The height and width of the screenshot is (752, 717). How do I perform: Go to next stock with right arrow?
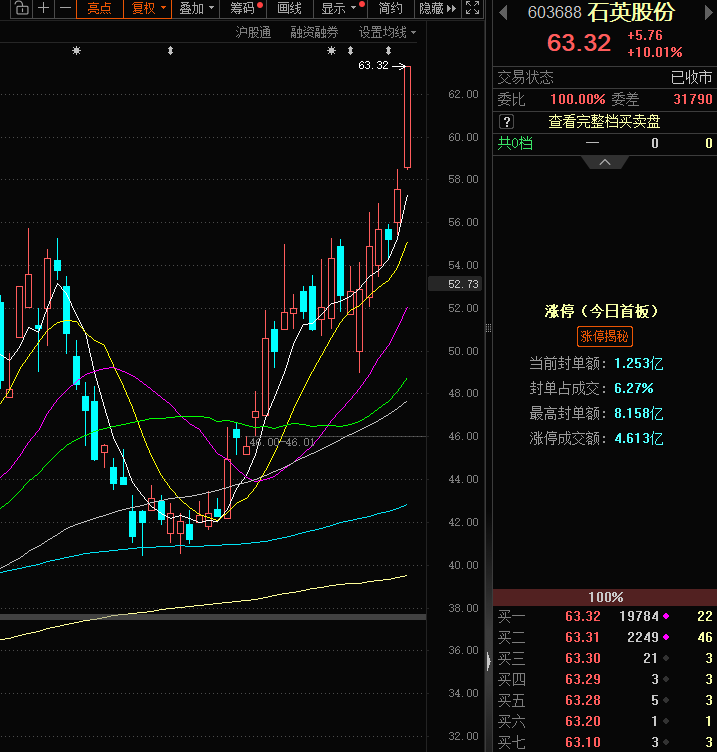[x=708, y=12]
